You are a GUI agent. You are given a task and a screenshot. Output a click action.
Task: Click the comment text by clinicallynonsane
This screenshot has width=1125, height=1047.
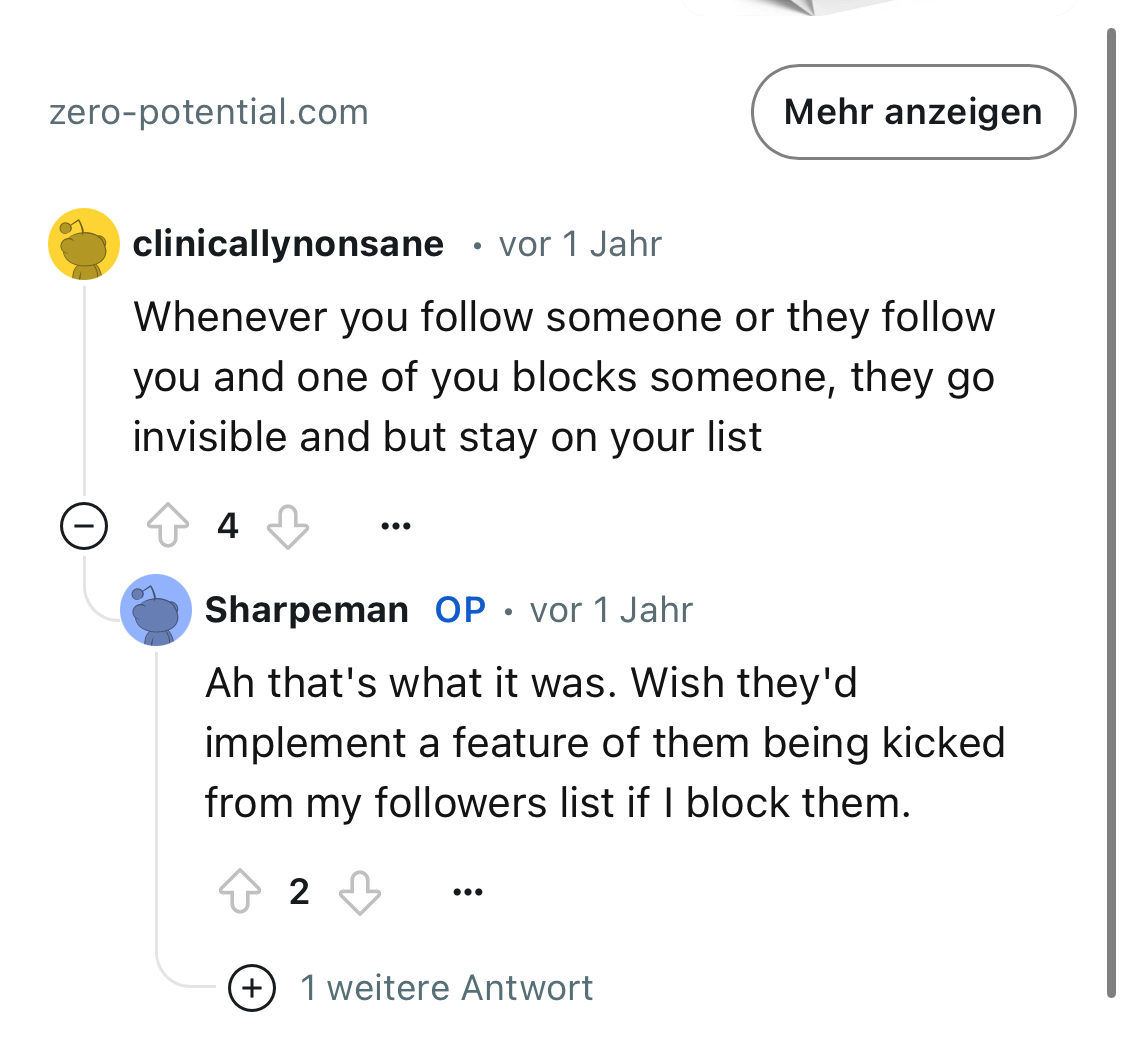[563, 377]
